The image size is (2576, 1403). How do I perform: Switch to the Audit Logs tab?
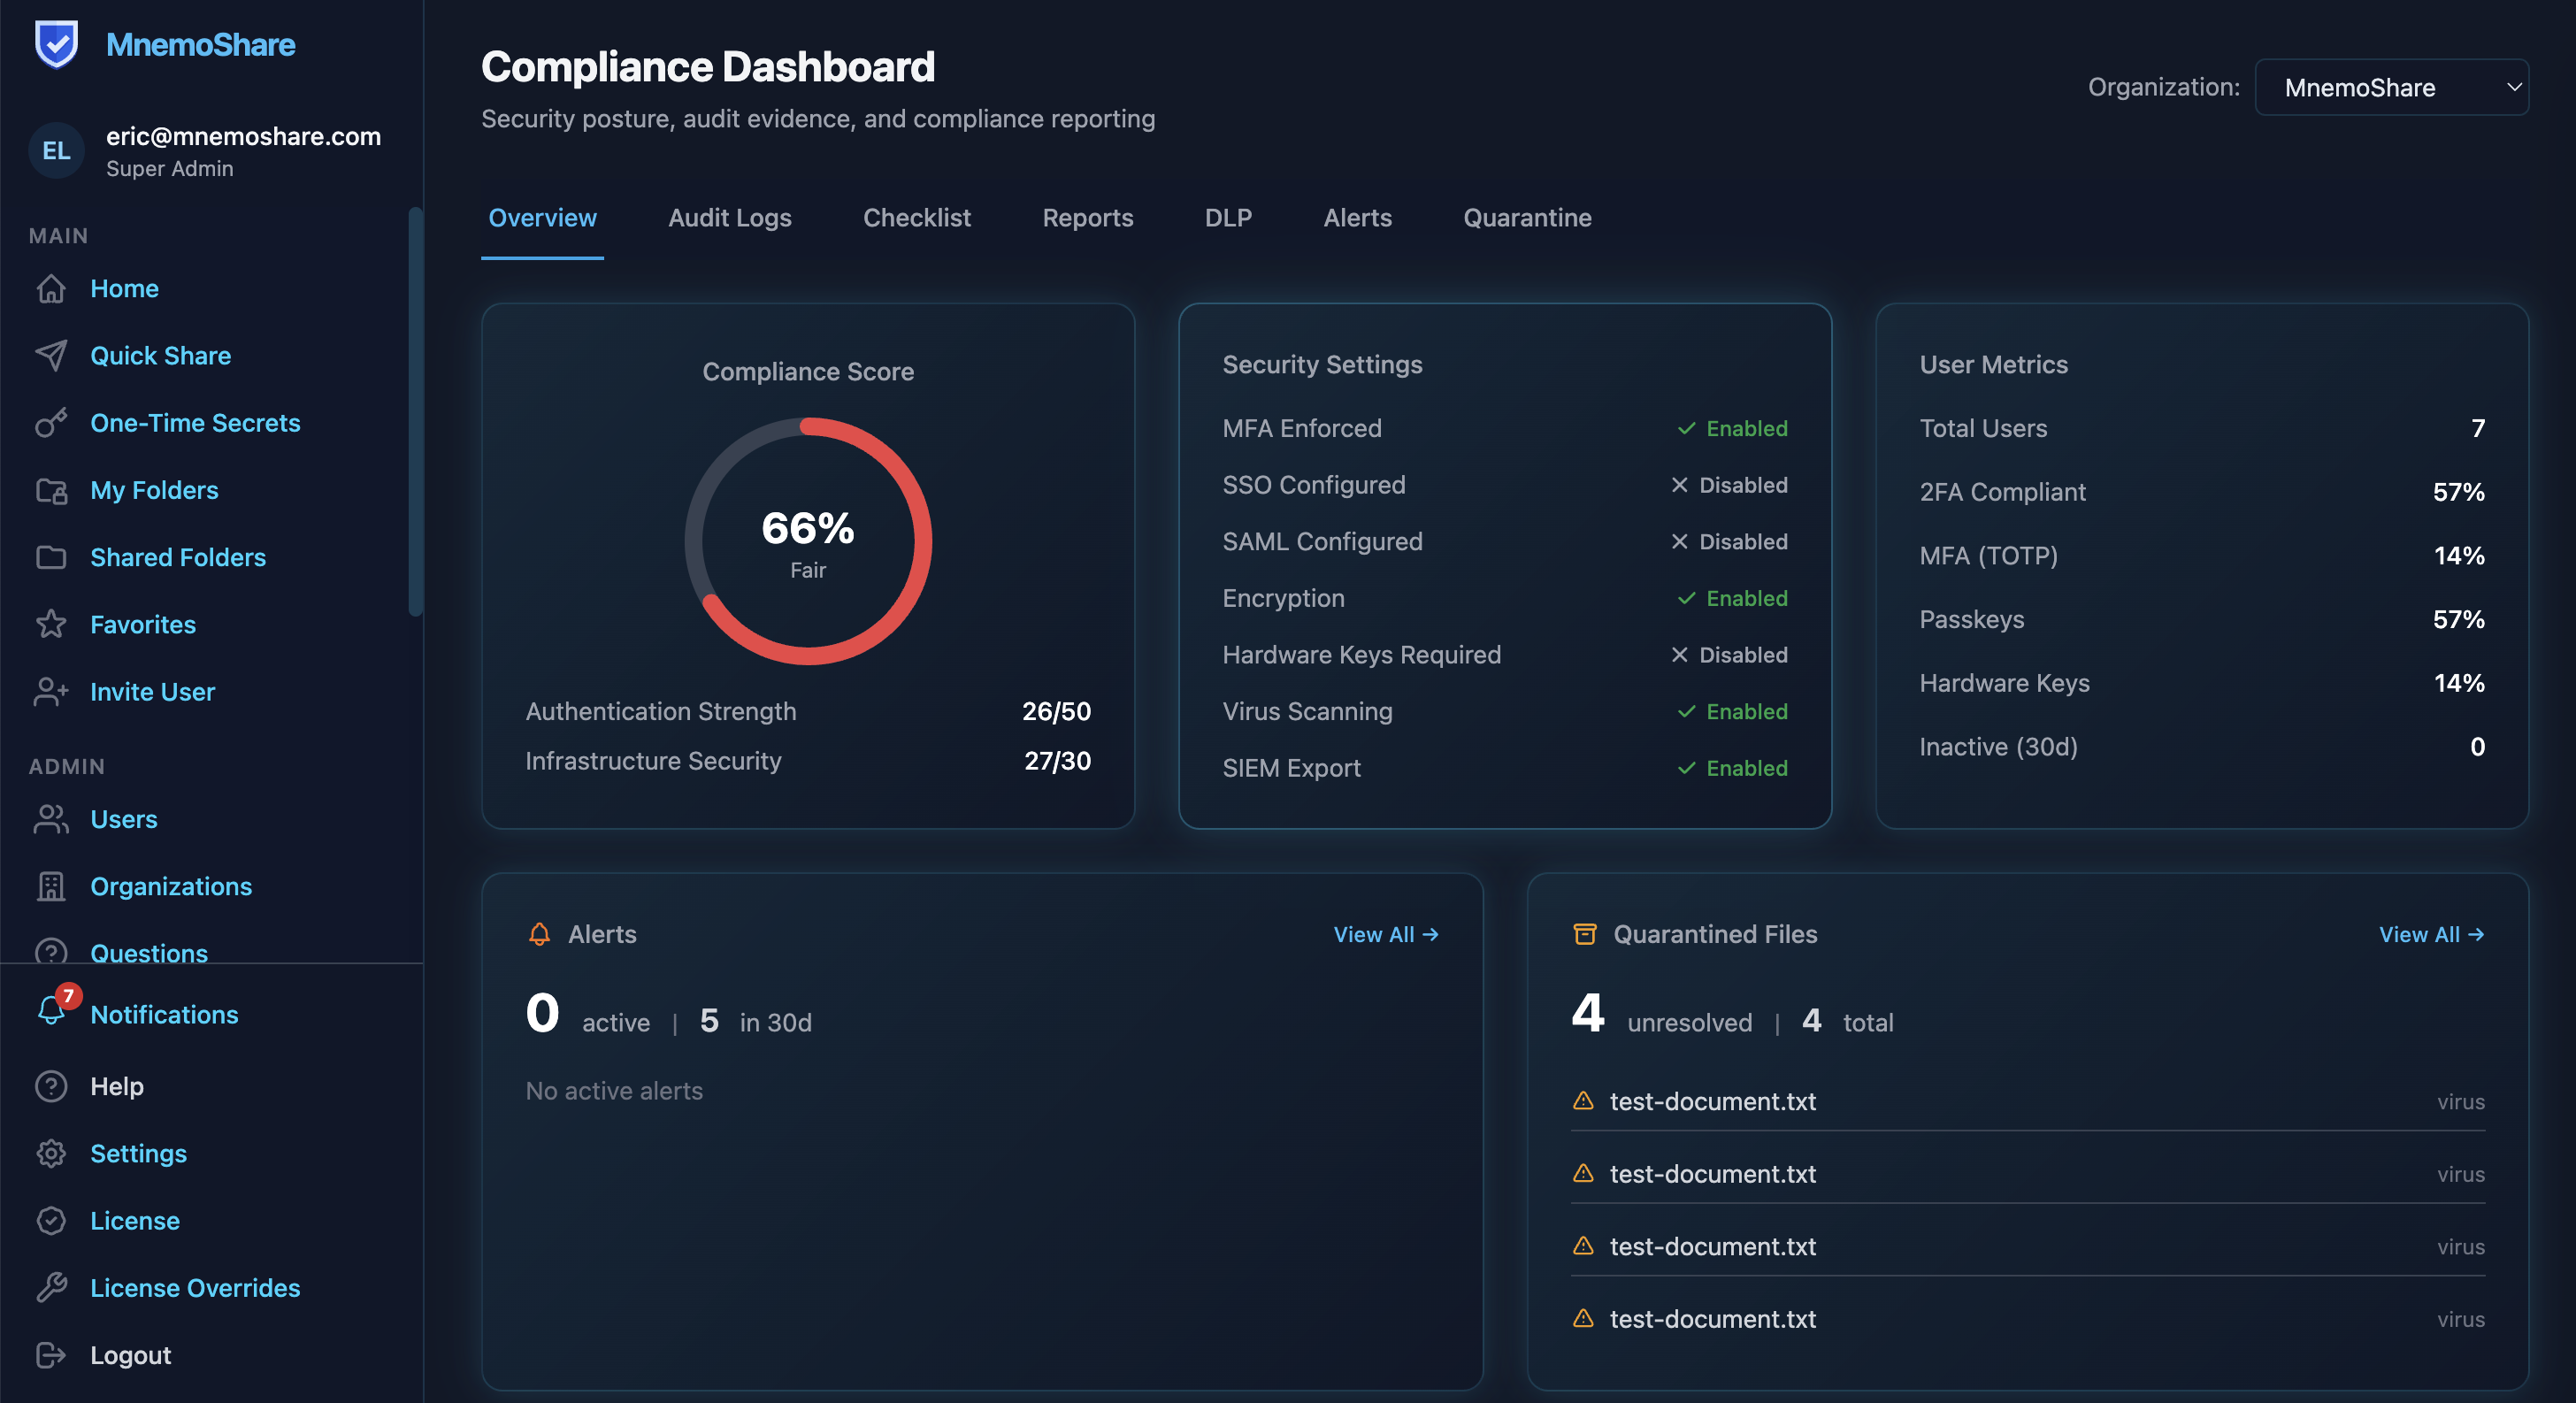[729, 218]
